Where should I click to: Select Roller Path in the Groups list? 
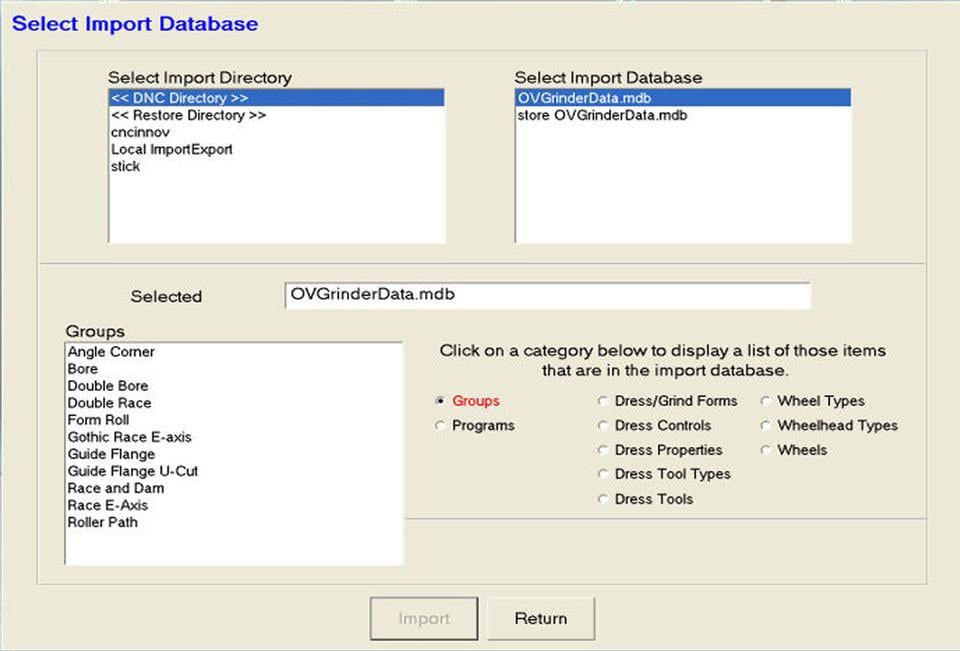tap(103, 522)
